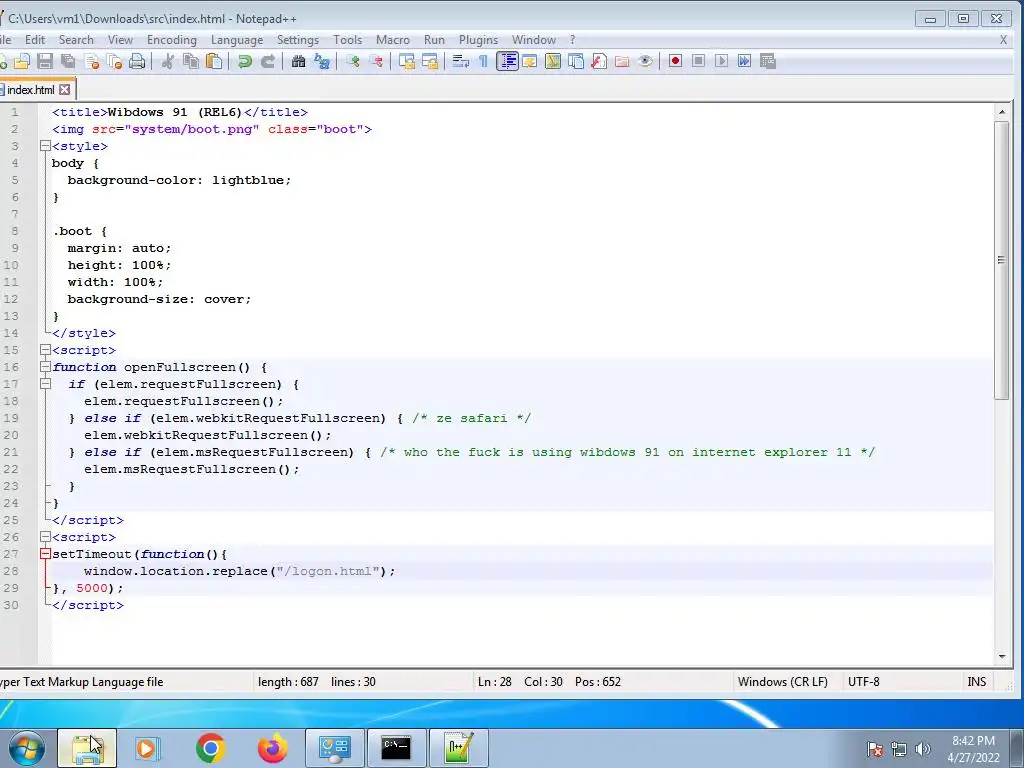Open the Edit menu
The height and width of the screenshot is (768, 1024).
[x=35, y=40]
